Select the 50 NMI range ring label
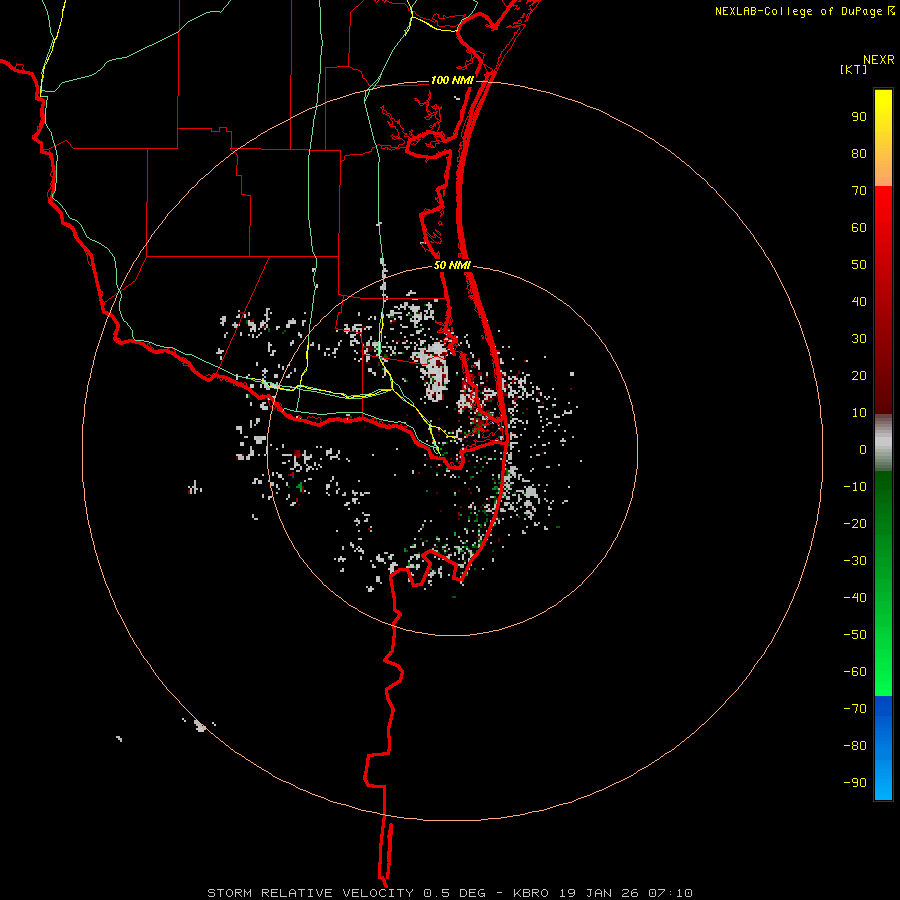This screenshot has height=900, width=900. 452,265
